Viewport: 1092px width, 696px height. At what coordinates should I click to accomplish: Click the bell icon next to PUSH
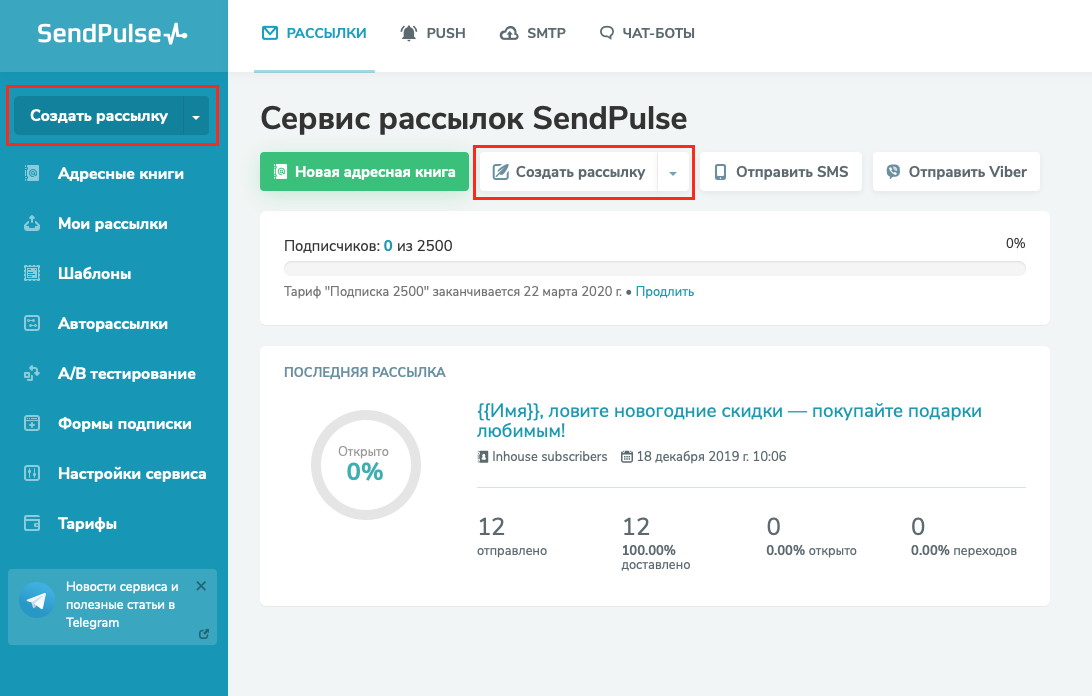click(x=409, y=33)
